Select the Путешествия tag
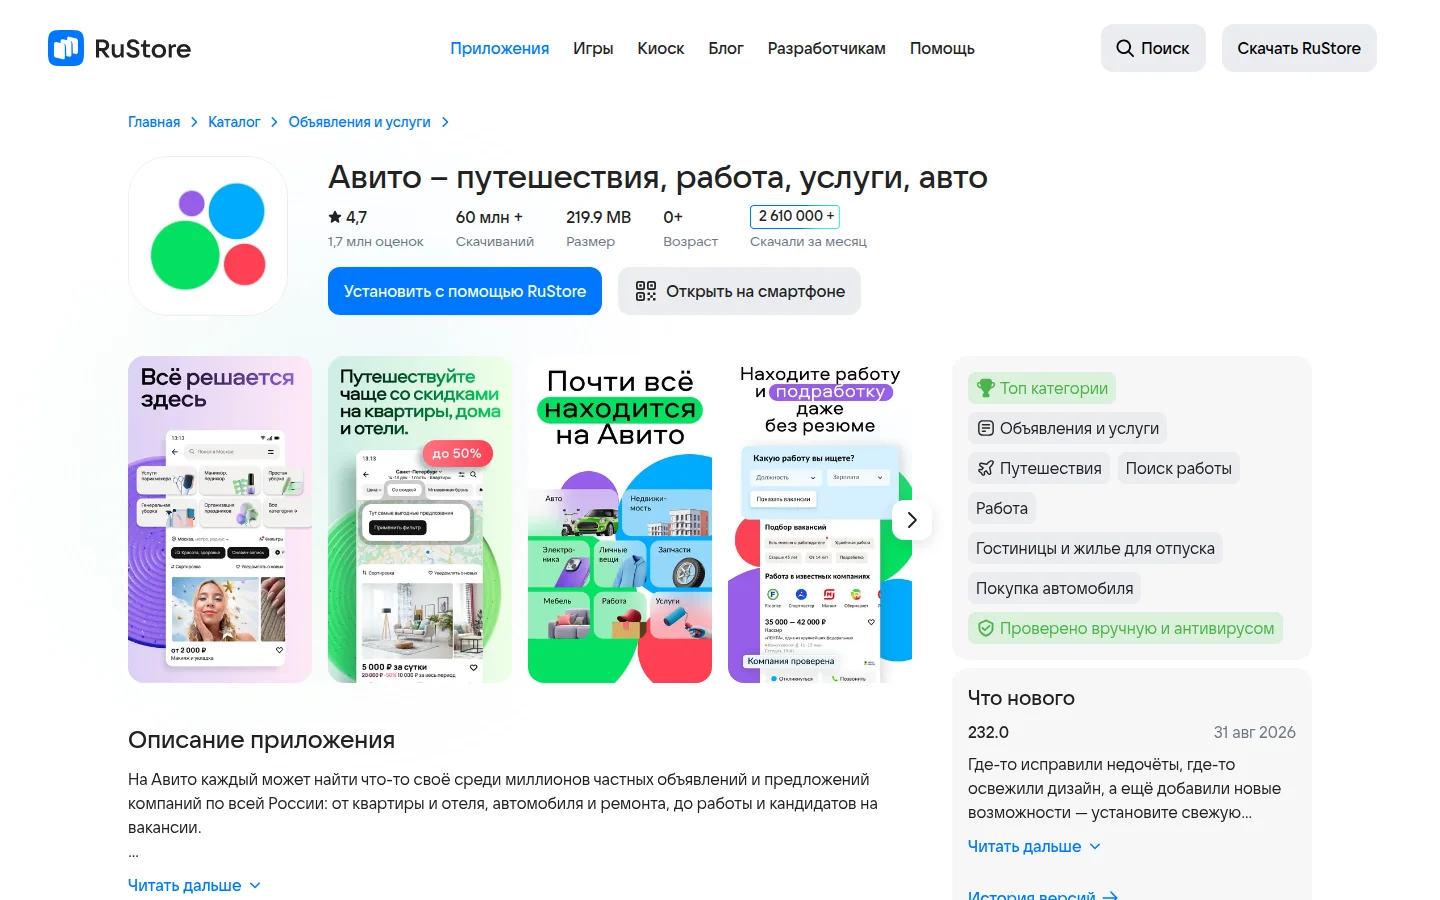 click(x=1038, y=468)
